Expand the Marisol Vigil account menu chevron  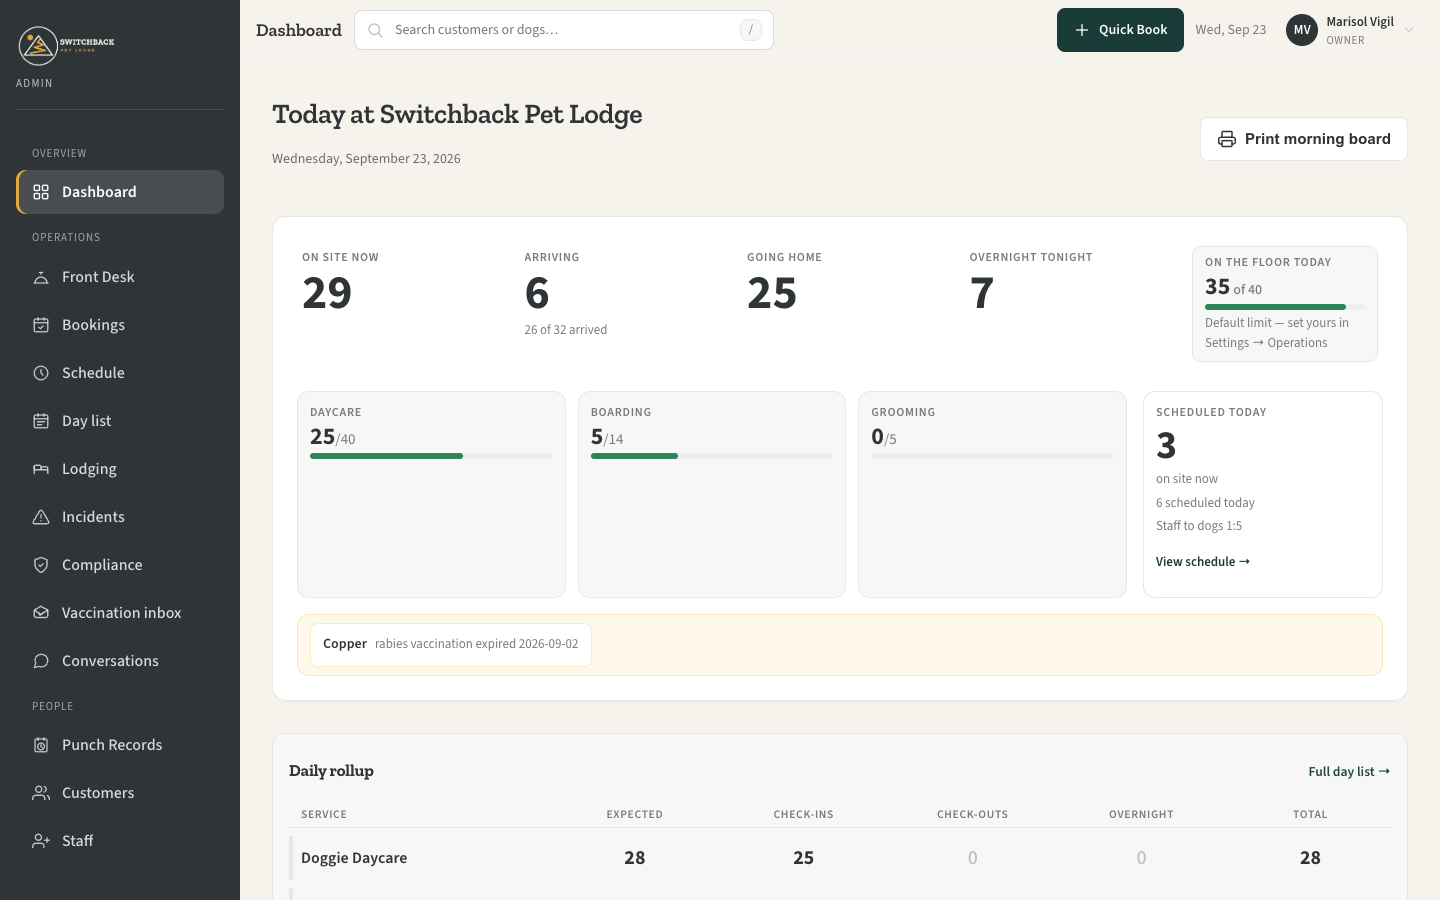(1409, 30)
